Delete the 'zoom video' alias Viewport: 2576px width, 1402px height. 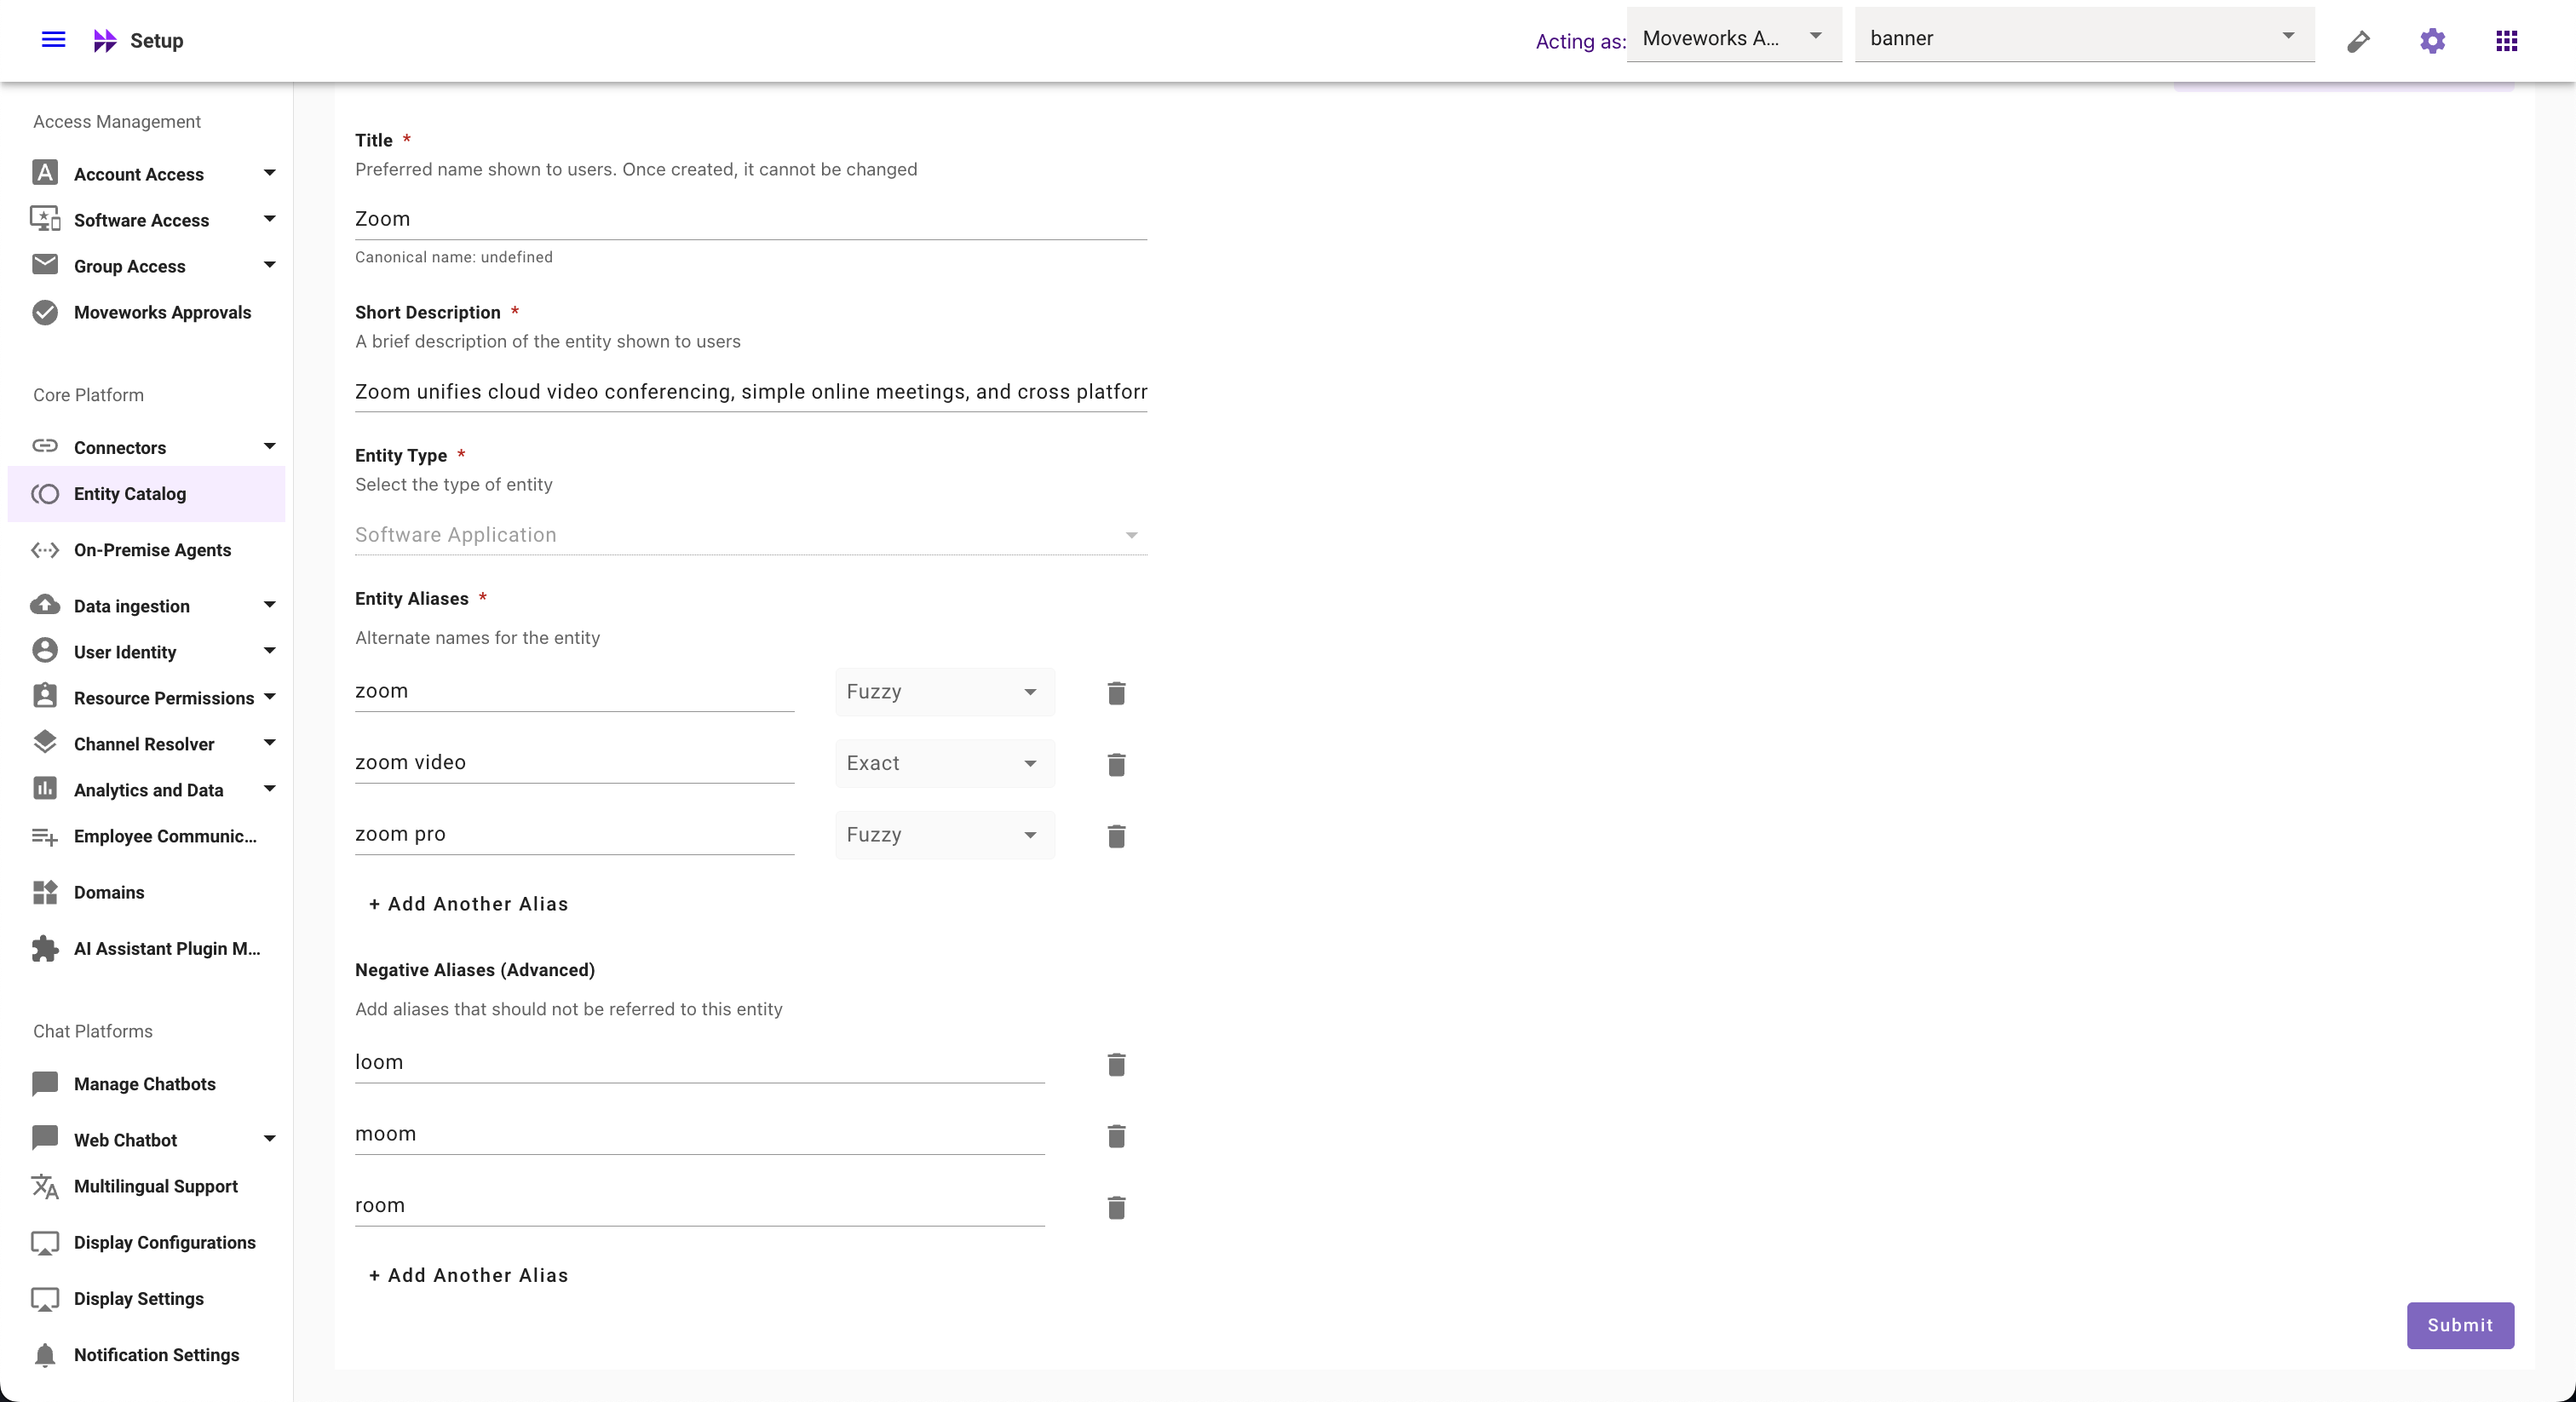pos(1116,765)
